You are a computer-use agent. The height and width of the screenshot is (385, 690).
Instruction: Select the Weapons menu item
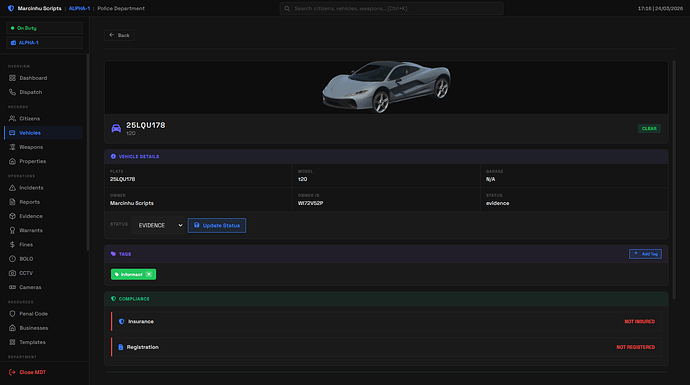[44, 147]
